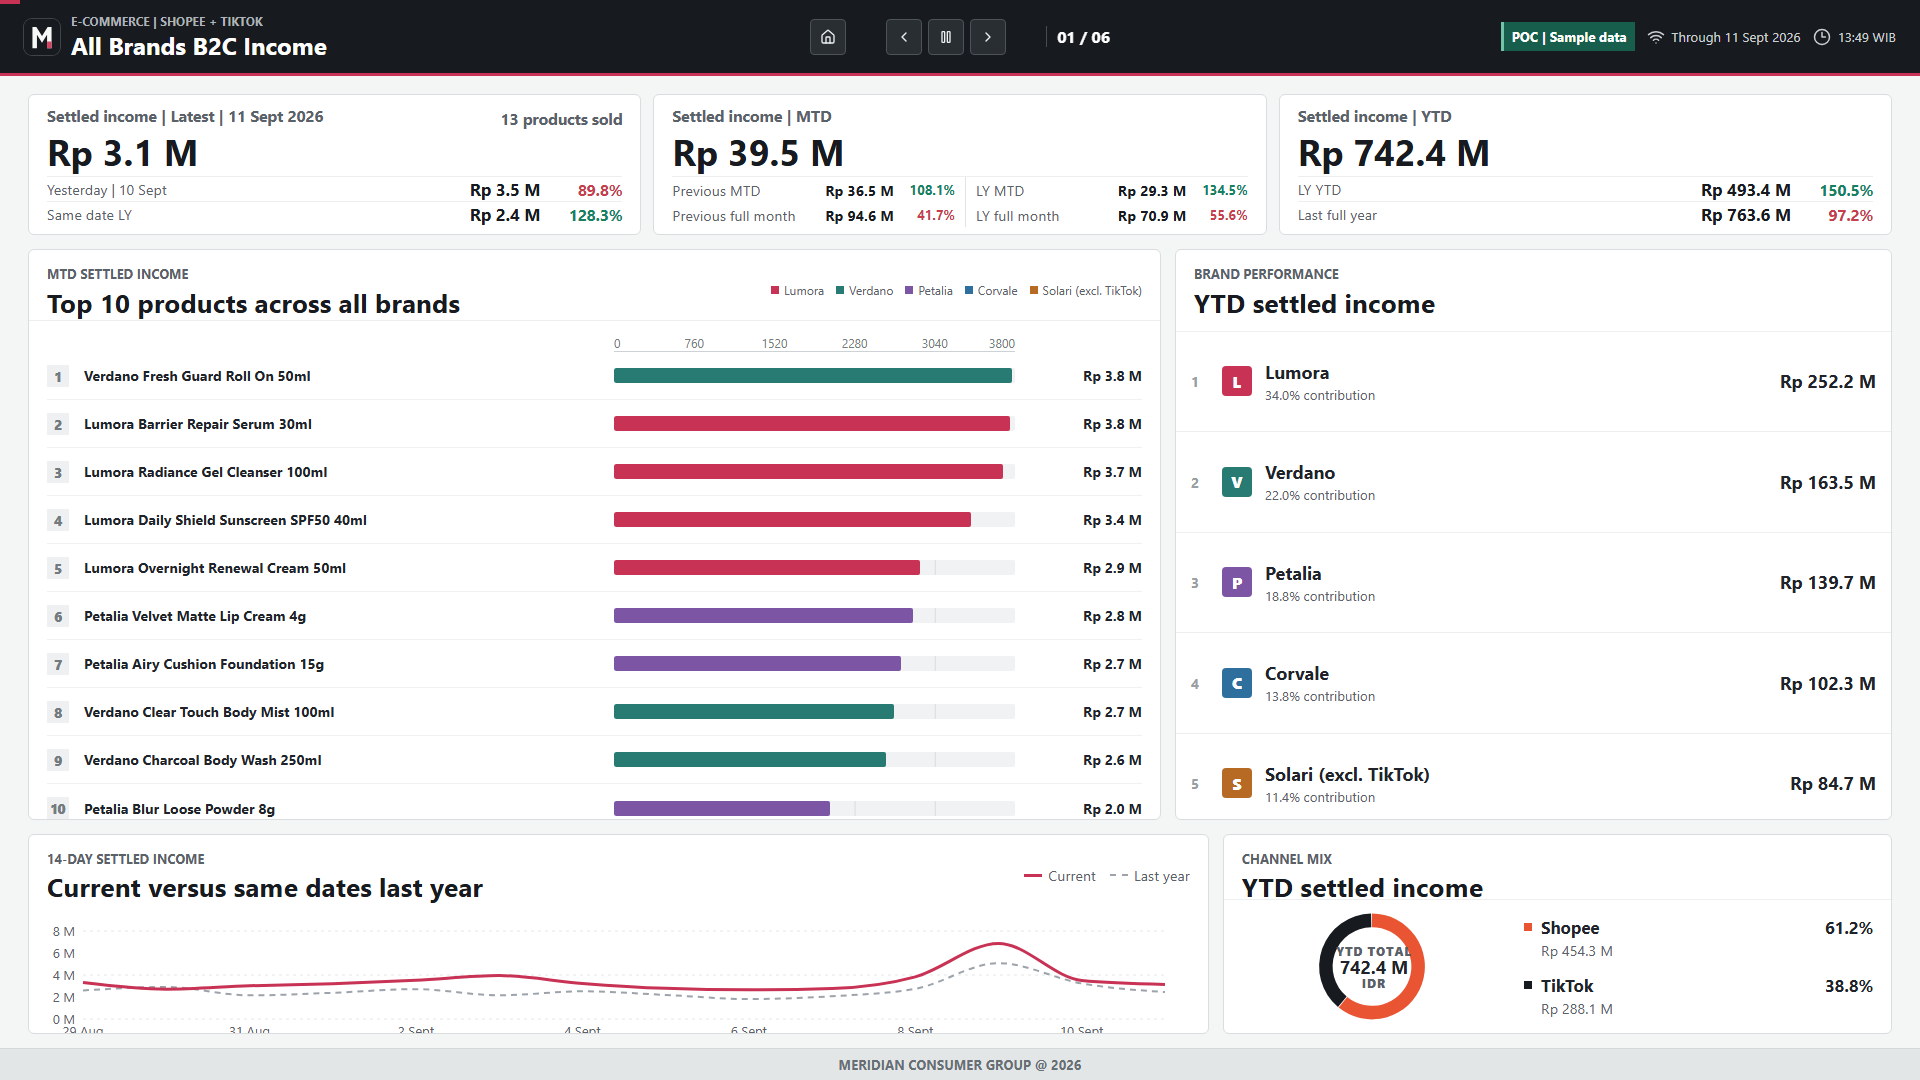The width and height of the screenshot is (1920, 1080).
Task: Click the Current line legend entry
Action: click(1060, 876)
